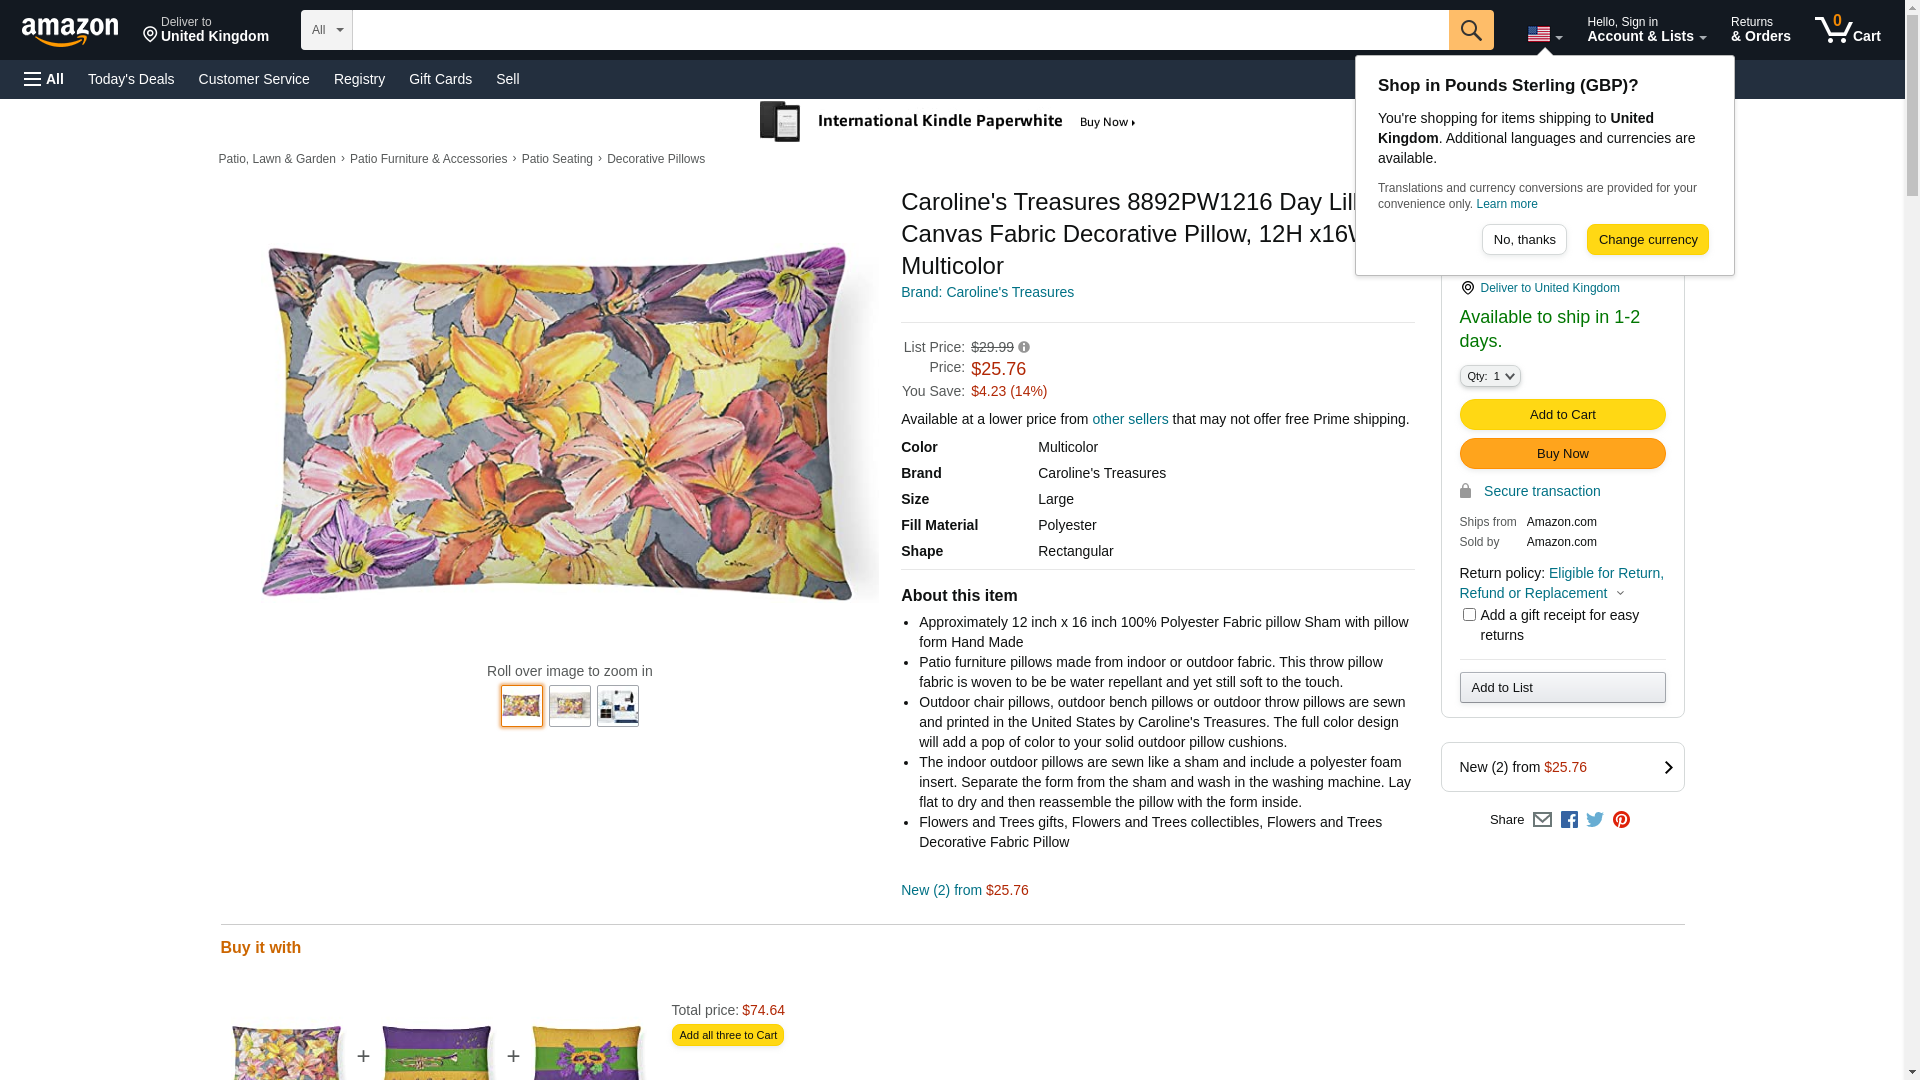This screenshot has width=1920, height=1080.
Task: Click the Change currency button
Action: click(x=1647, y=240)
